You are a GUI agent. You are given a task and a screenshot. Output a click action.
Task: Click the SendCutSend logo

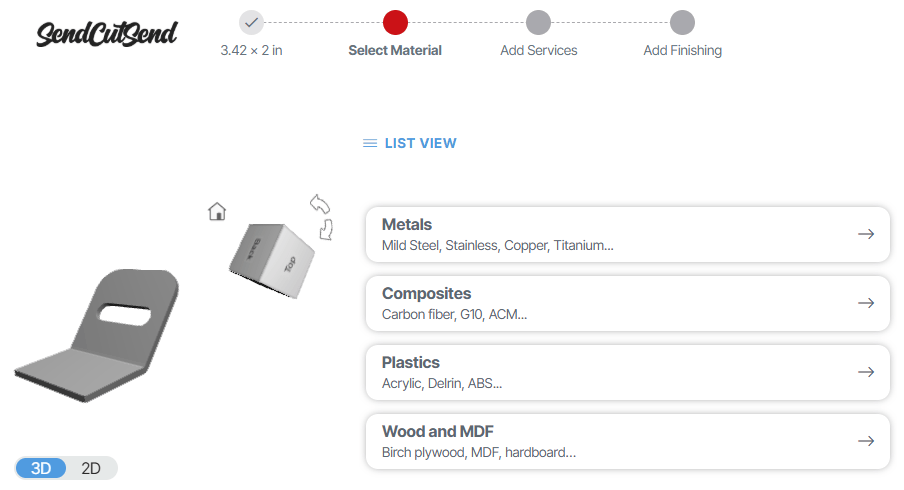click(106, 34)
